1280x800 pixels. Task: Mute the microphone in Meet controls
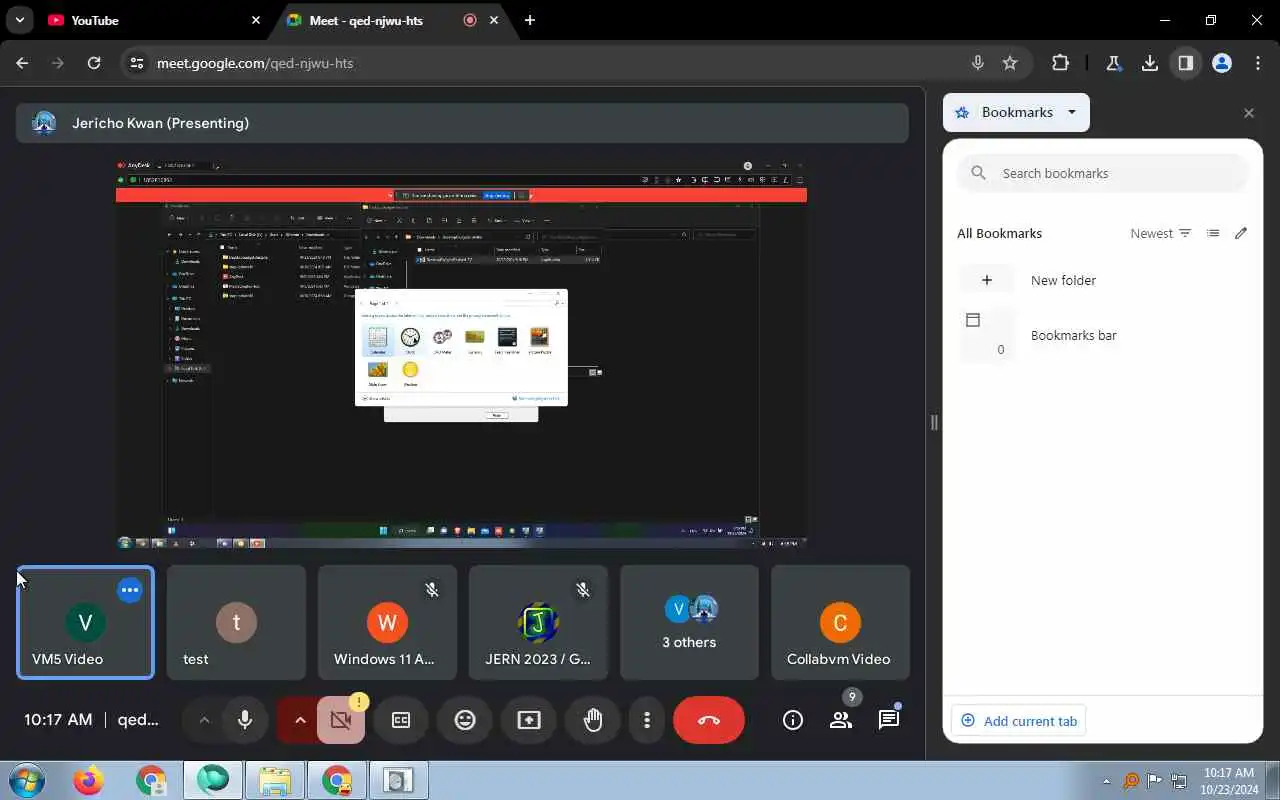[245, 720]
